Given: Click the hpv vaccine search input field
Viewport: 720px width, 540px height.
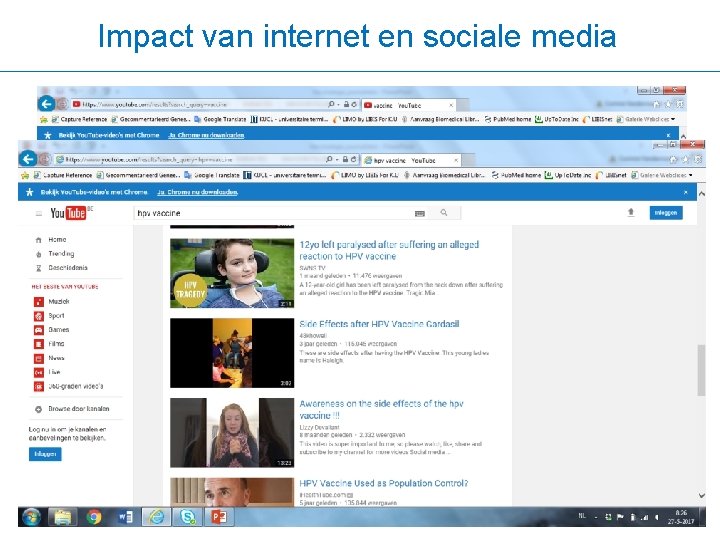Looking at the screenshot, I should (x=274, y=213).
